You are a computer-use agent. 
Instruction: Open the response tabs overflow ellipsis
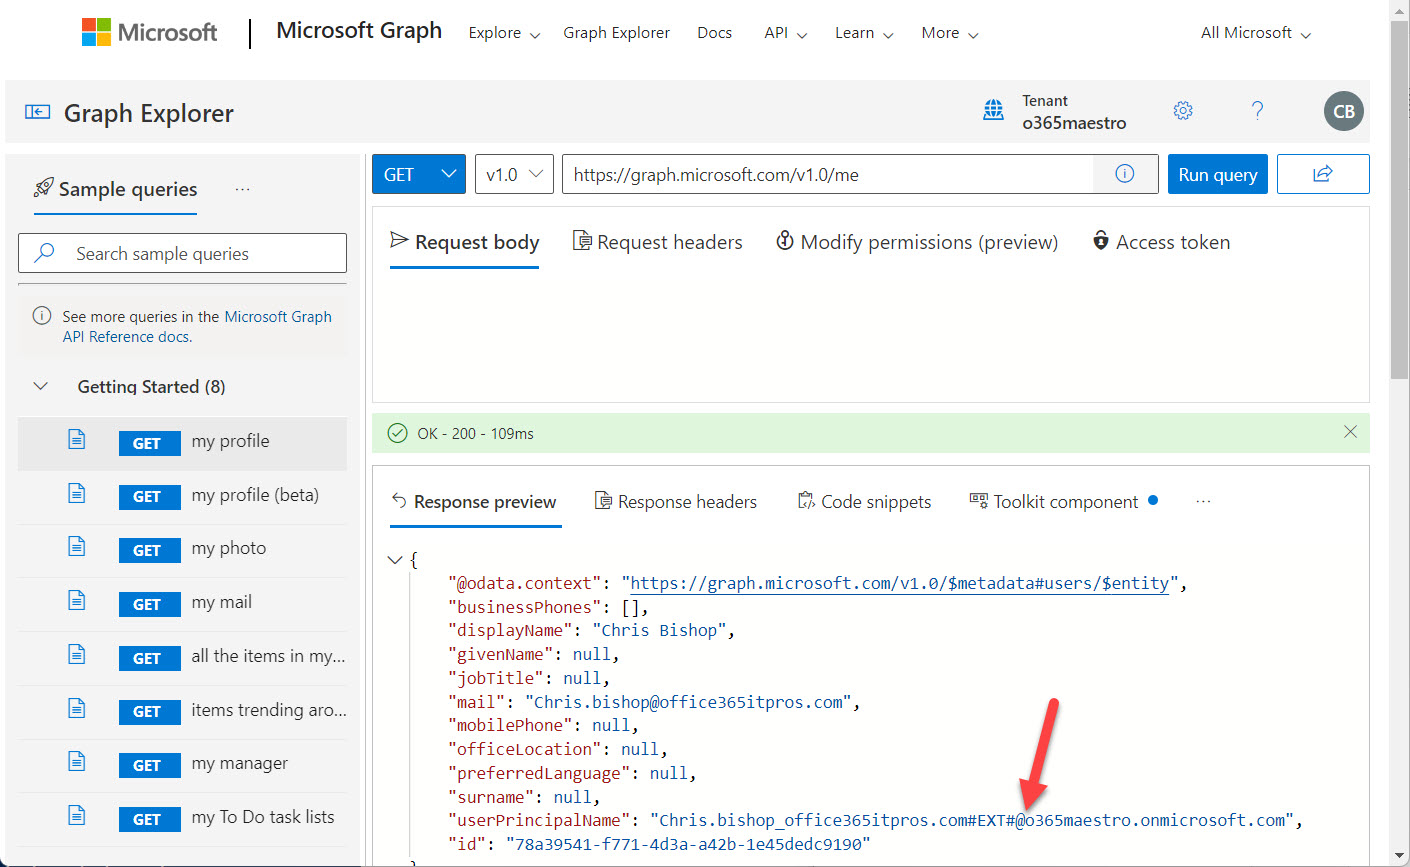pos(1203,501)
